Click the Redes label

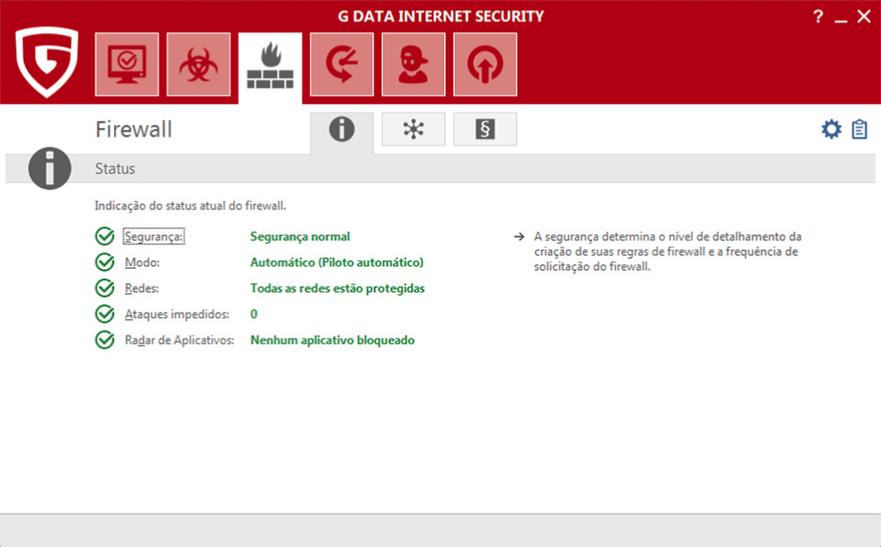pos(142,288)
